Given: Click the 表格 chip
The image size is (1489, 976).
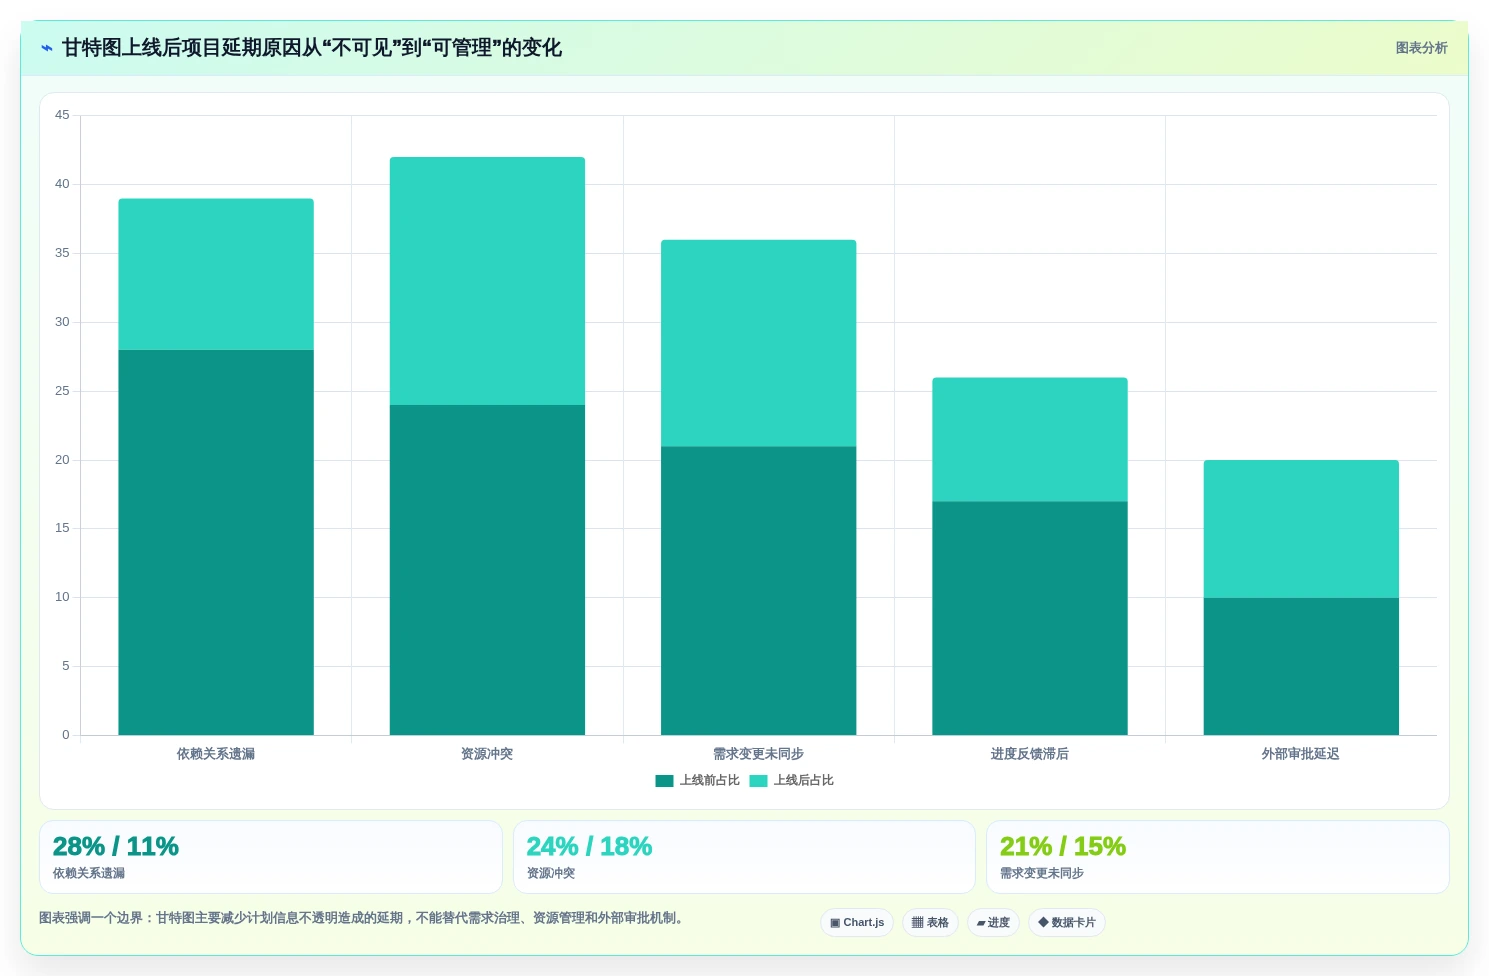Looking at the screenshot, I should (x=930, y=923).
